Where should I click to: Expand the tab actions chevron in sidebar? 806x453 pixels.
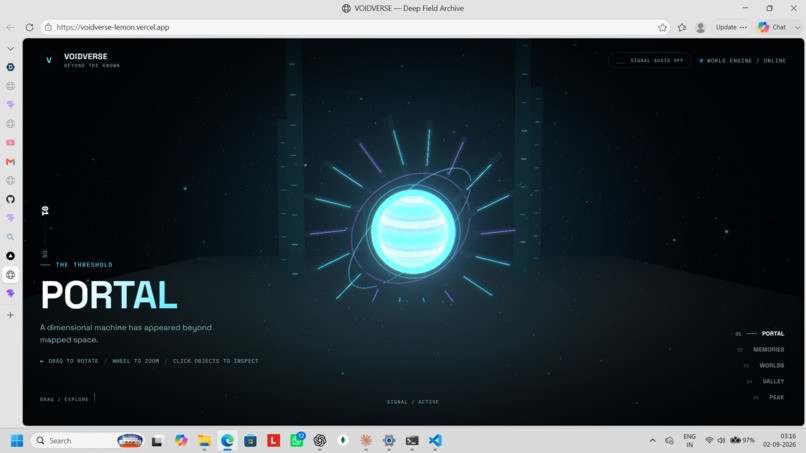coord(10,49)
